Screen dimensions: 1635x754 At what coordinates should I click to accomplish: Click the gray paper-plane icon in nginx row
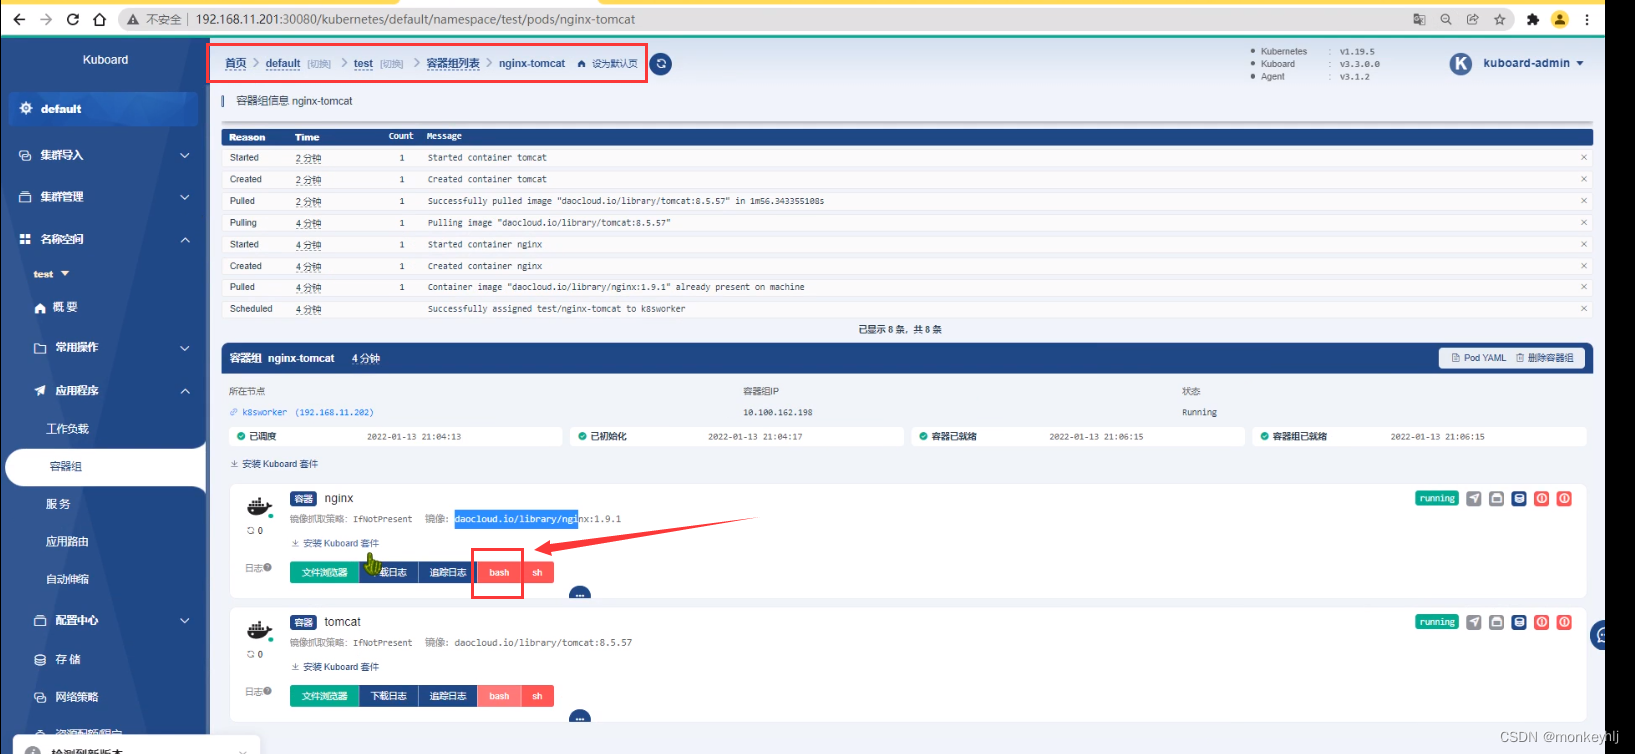pos(1474,499)
